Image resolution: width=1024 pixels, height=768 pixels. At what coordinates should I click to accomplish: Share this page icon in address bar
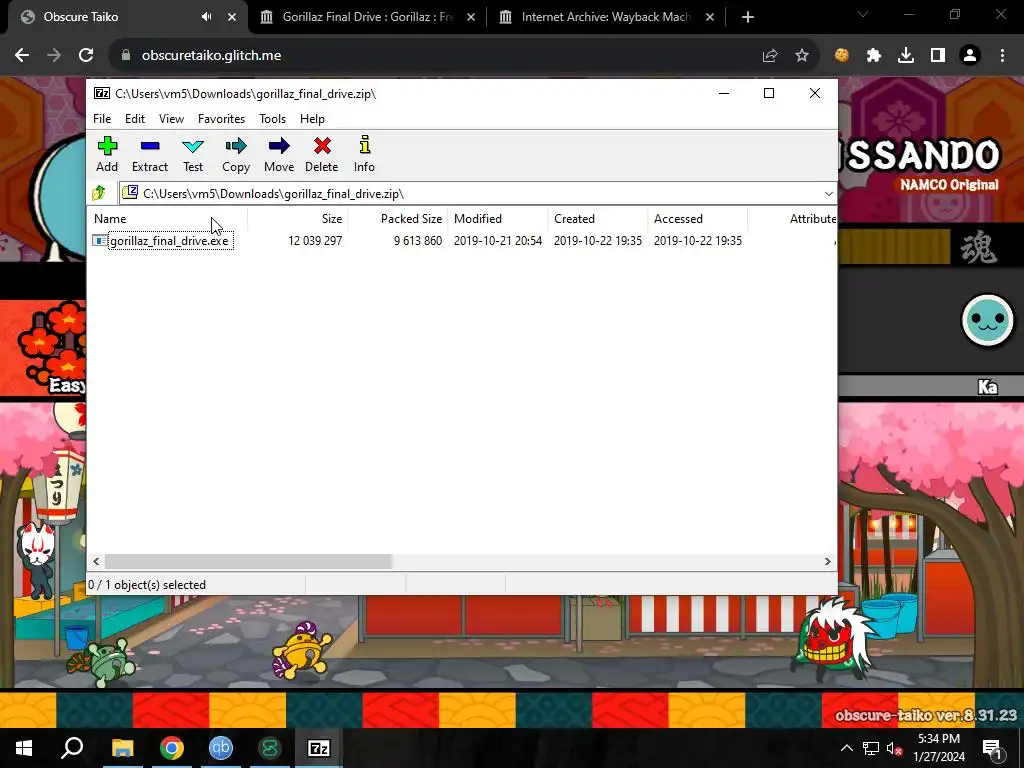[770, 56]
